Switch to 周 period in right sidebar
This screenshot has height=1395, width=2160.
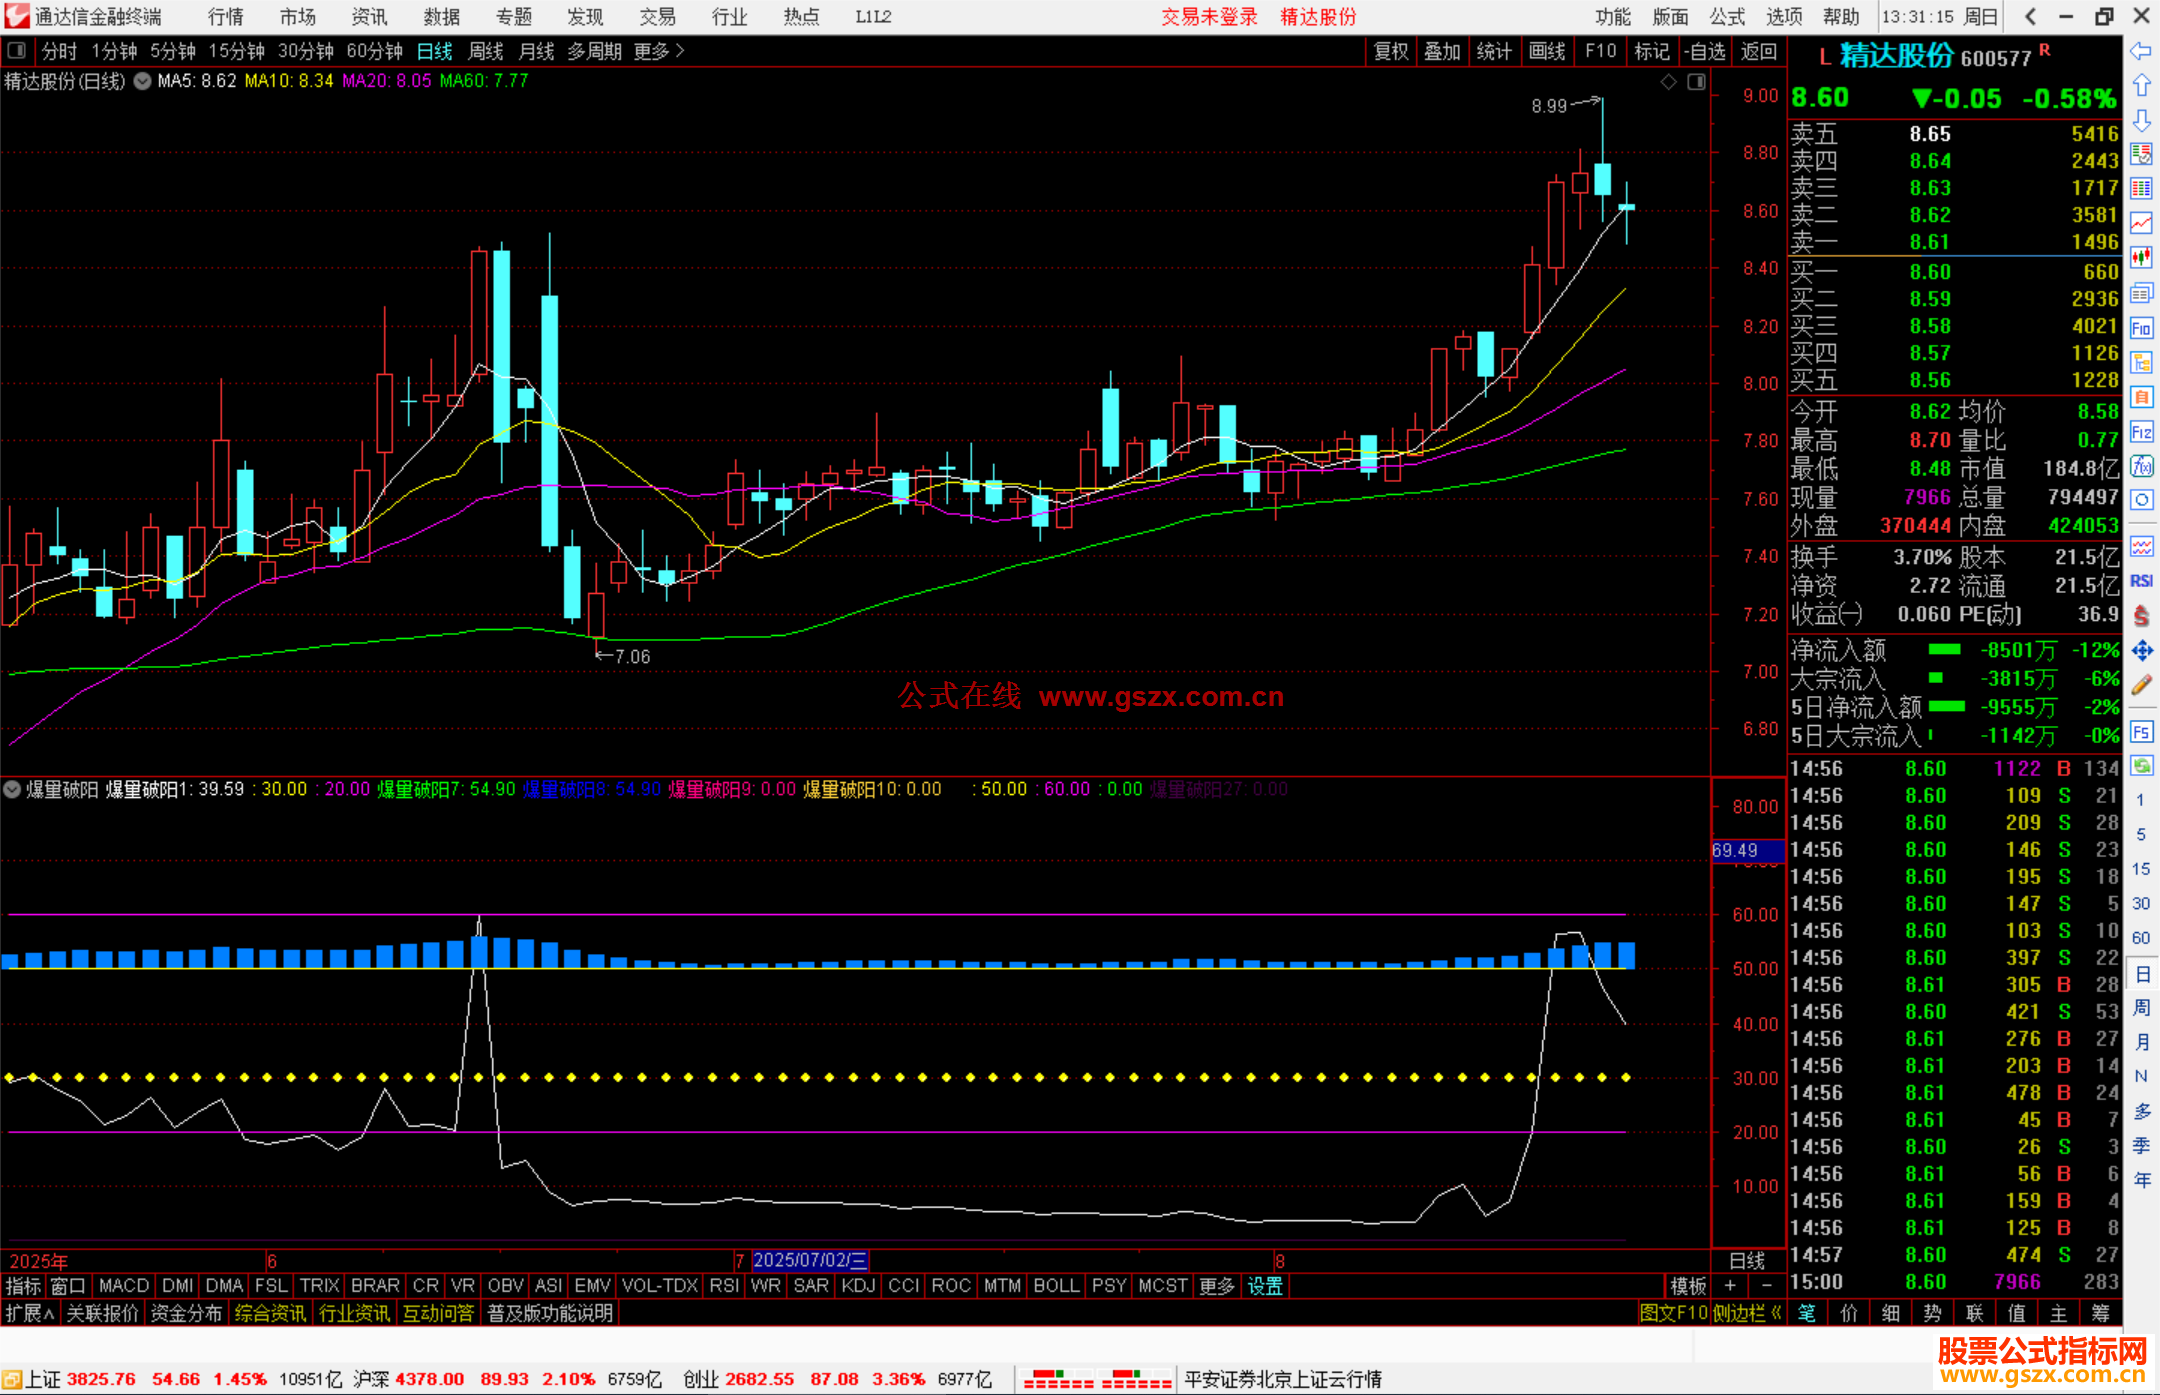tap(2141, 1008)
